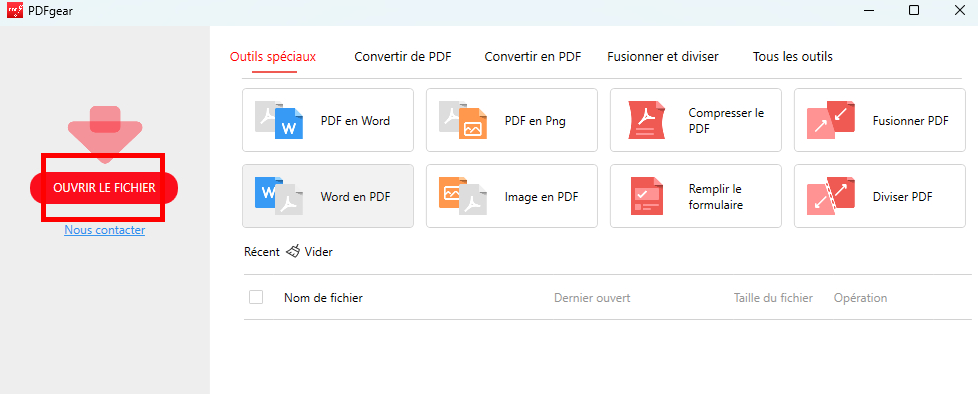
Task: Click the Opération column header
Action: [860, 298]
